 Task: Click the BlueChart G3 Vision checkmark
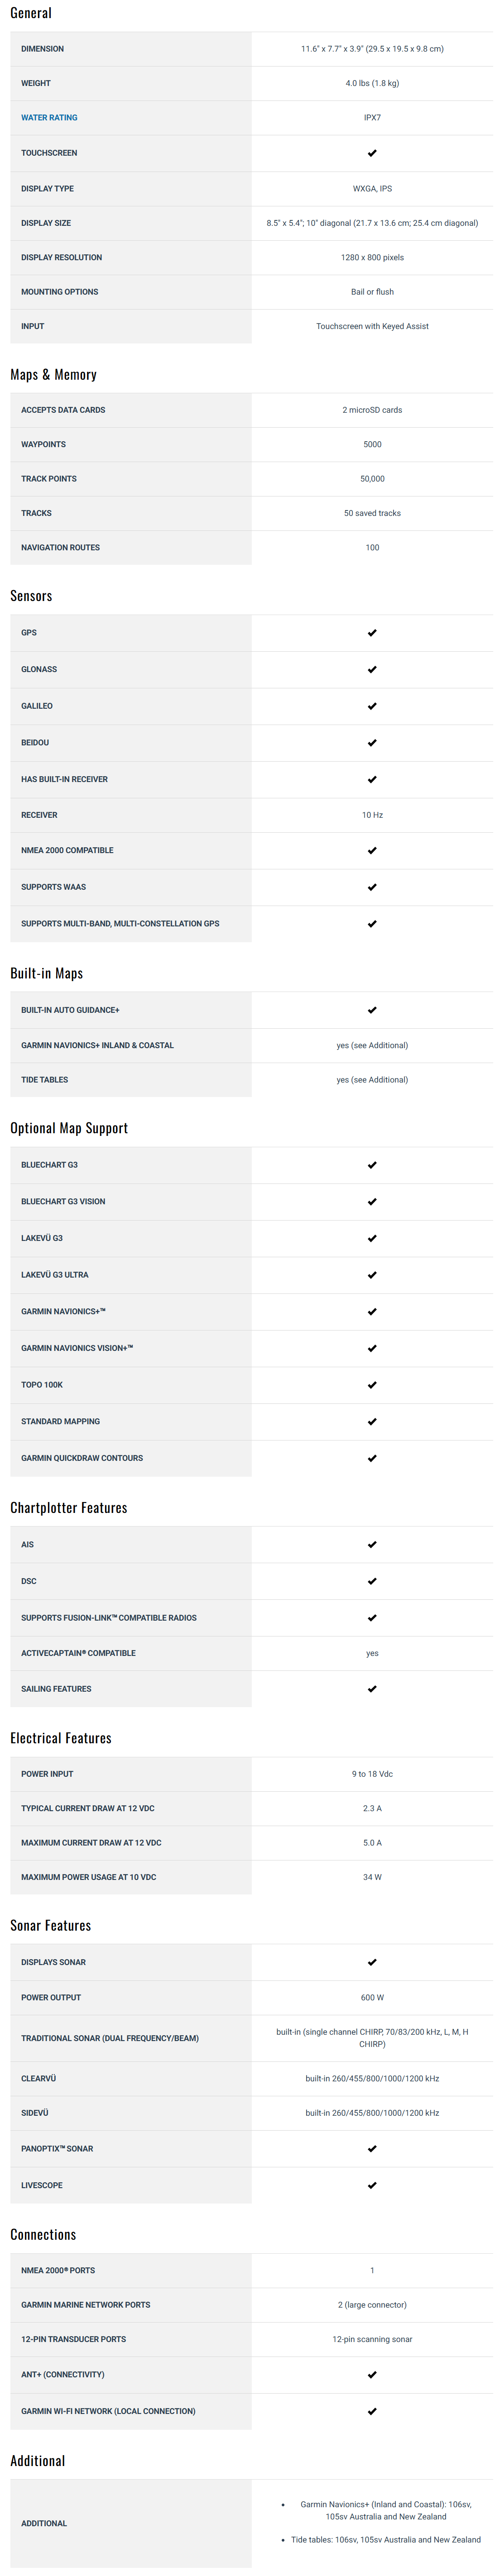point(372,1202)
